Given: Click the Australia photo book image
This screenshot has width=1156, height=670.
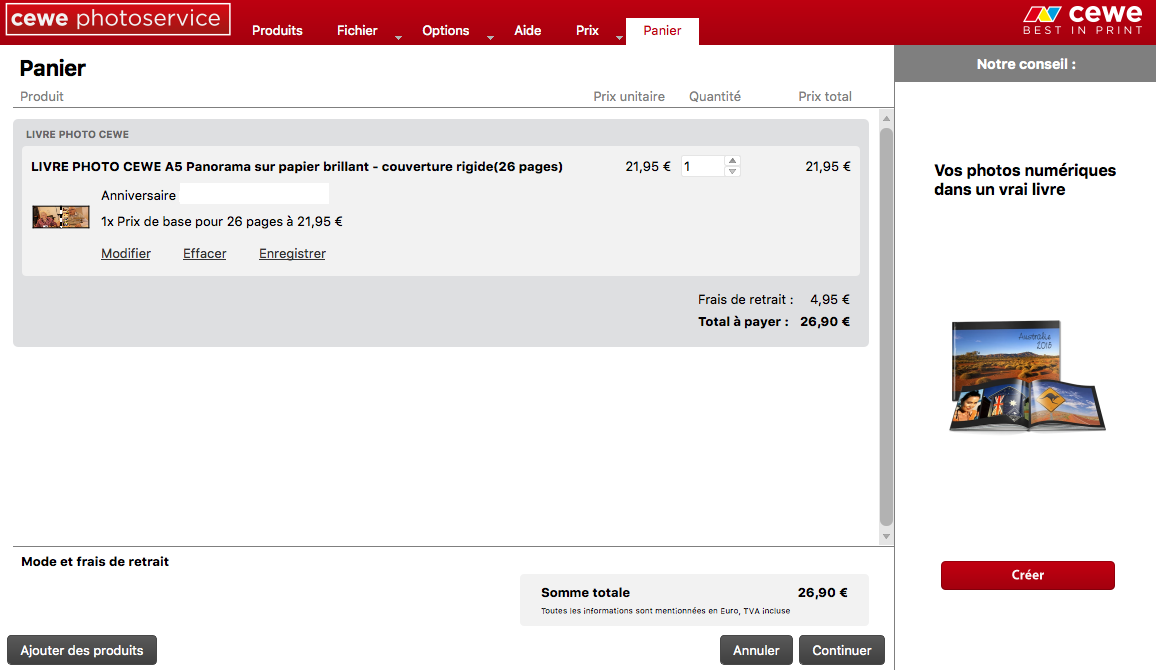Looking at the screenshot, I should 1027,376.
